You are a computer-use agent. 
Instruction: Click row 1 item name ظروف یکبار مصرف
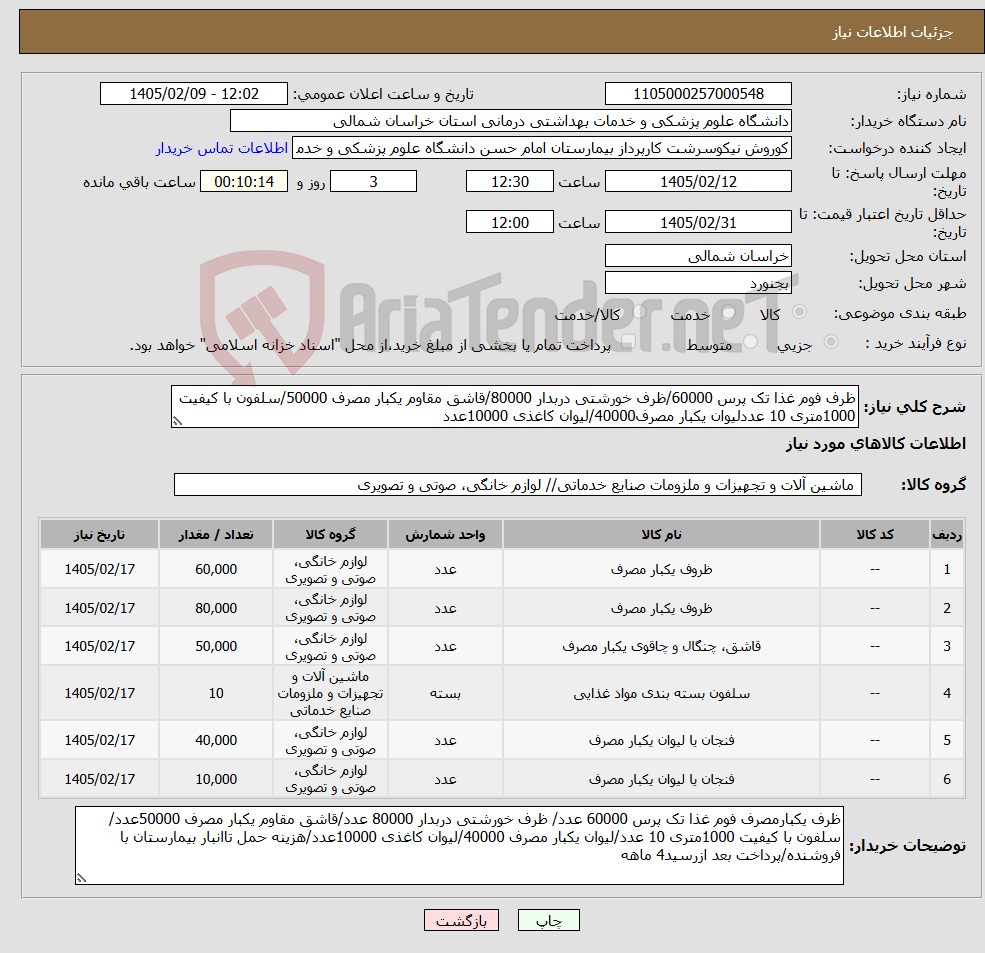click(661, 569)
